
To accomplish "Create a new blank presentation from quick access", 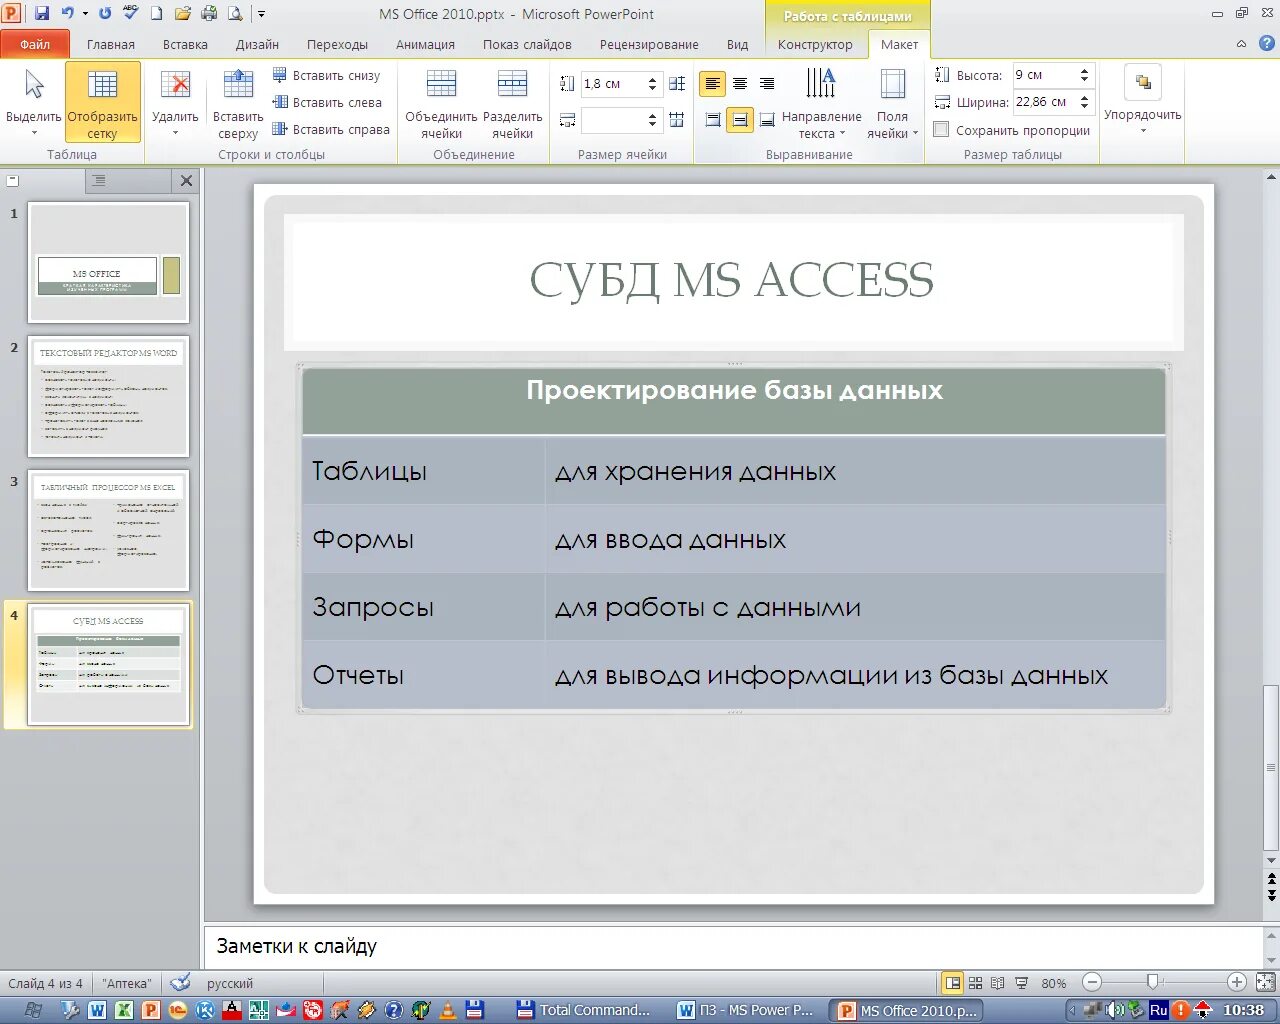I will [x=156, y=14].
